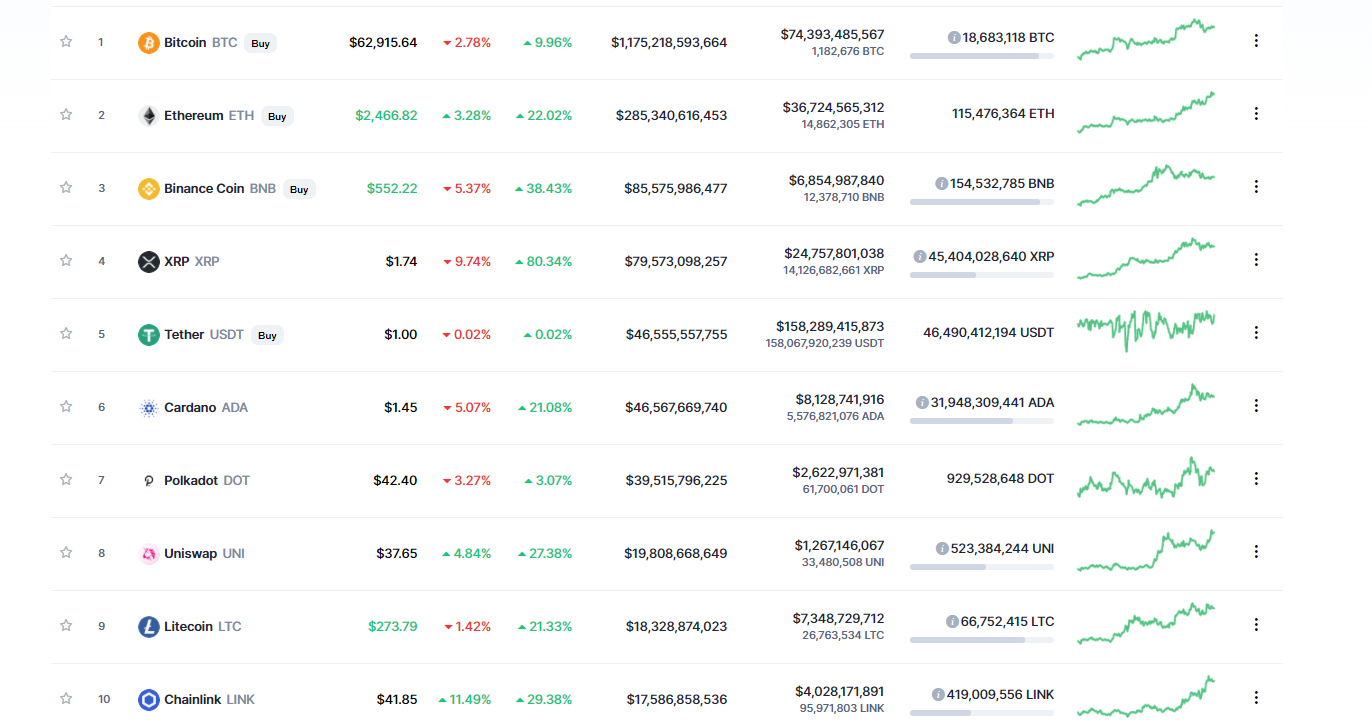Open the Tether row more options

pos(1256,333)
